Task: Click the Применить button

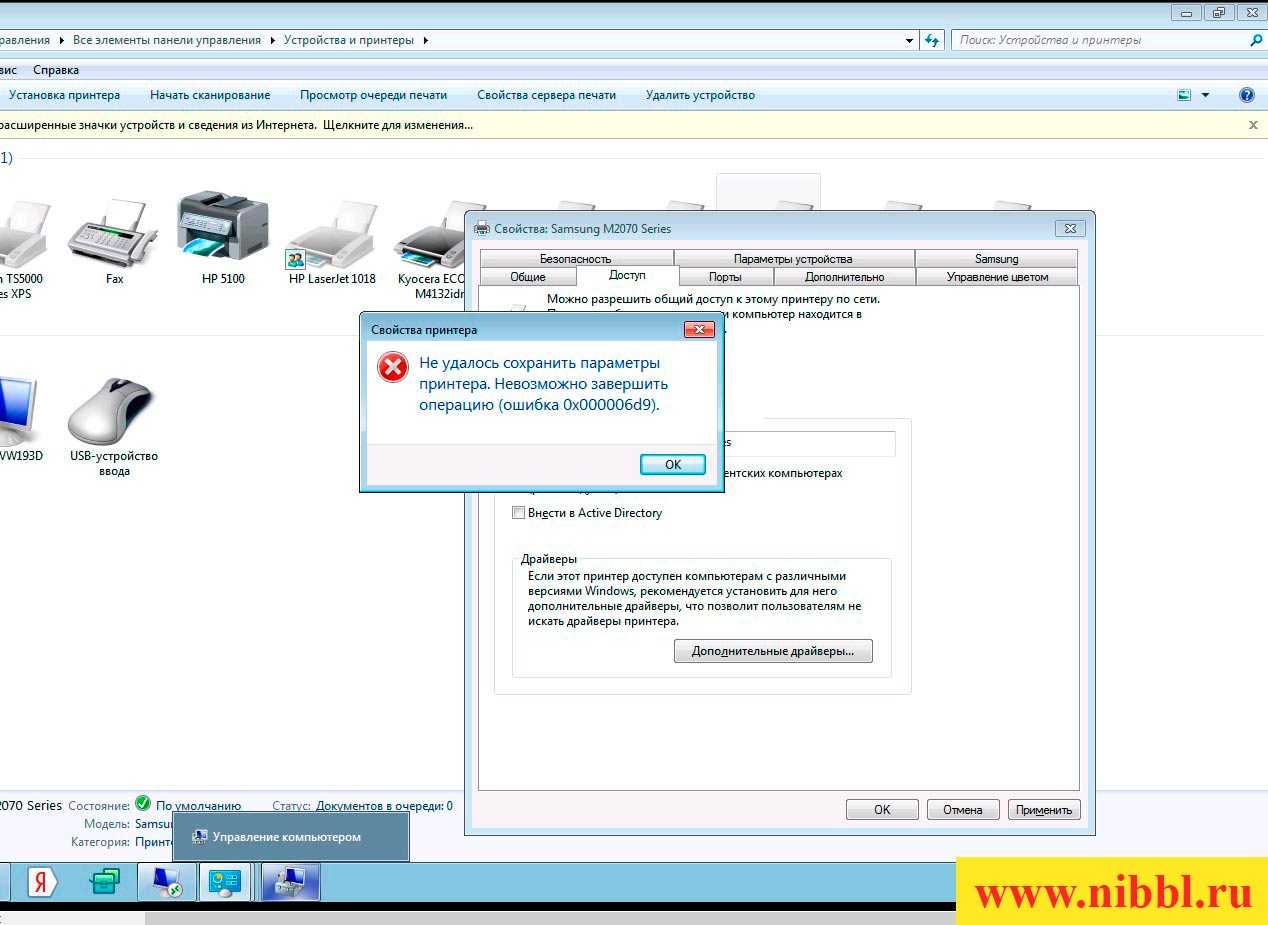Action: [1044, 810]
